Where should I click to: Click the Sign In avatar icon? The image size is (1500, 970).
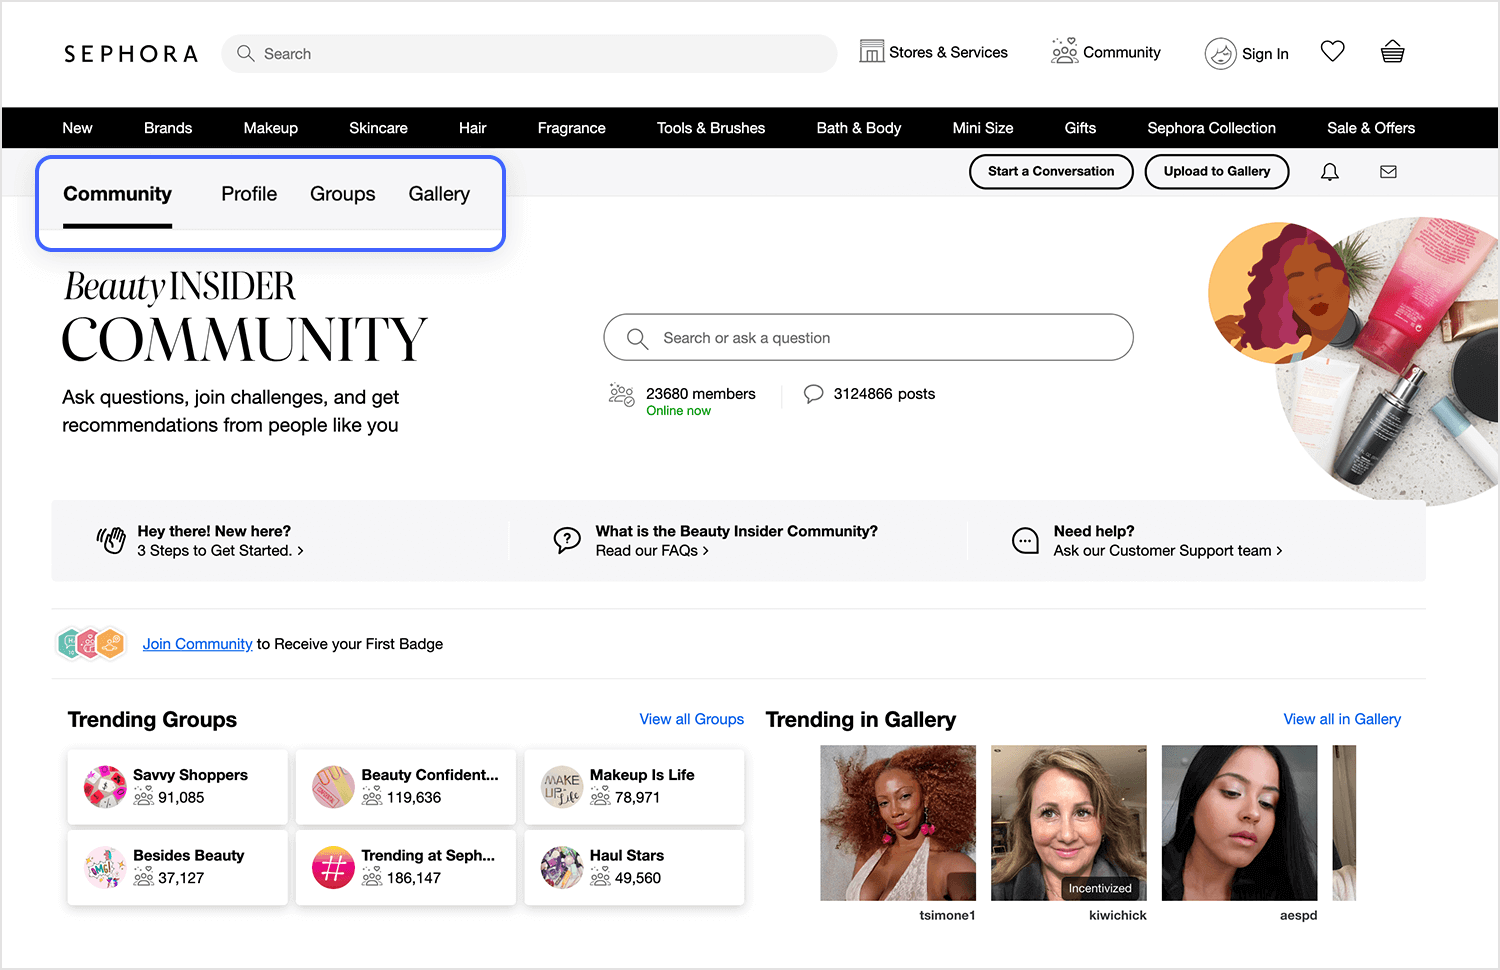(1220, 53)
